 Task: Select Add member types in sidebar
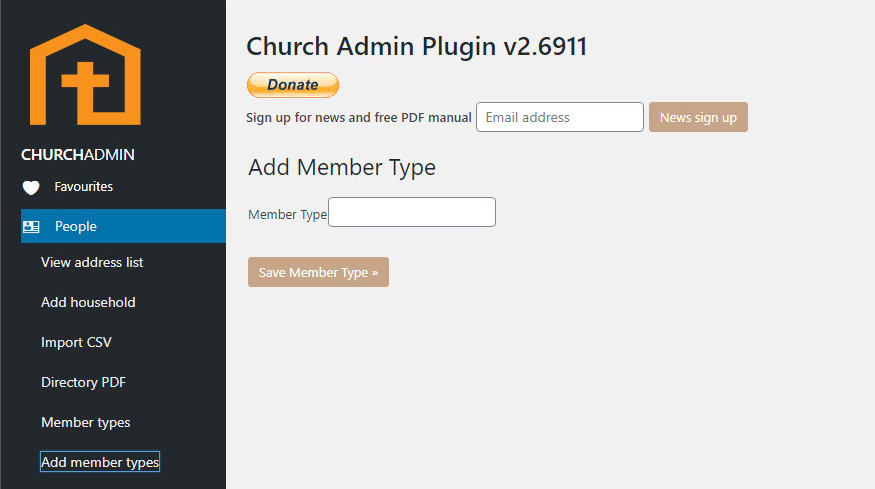point(100,462)
